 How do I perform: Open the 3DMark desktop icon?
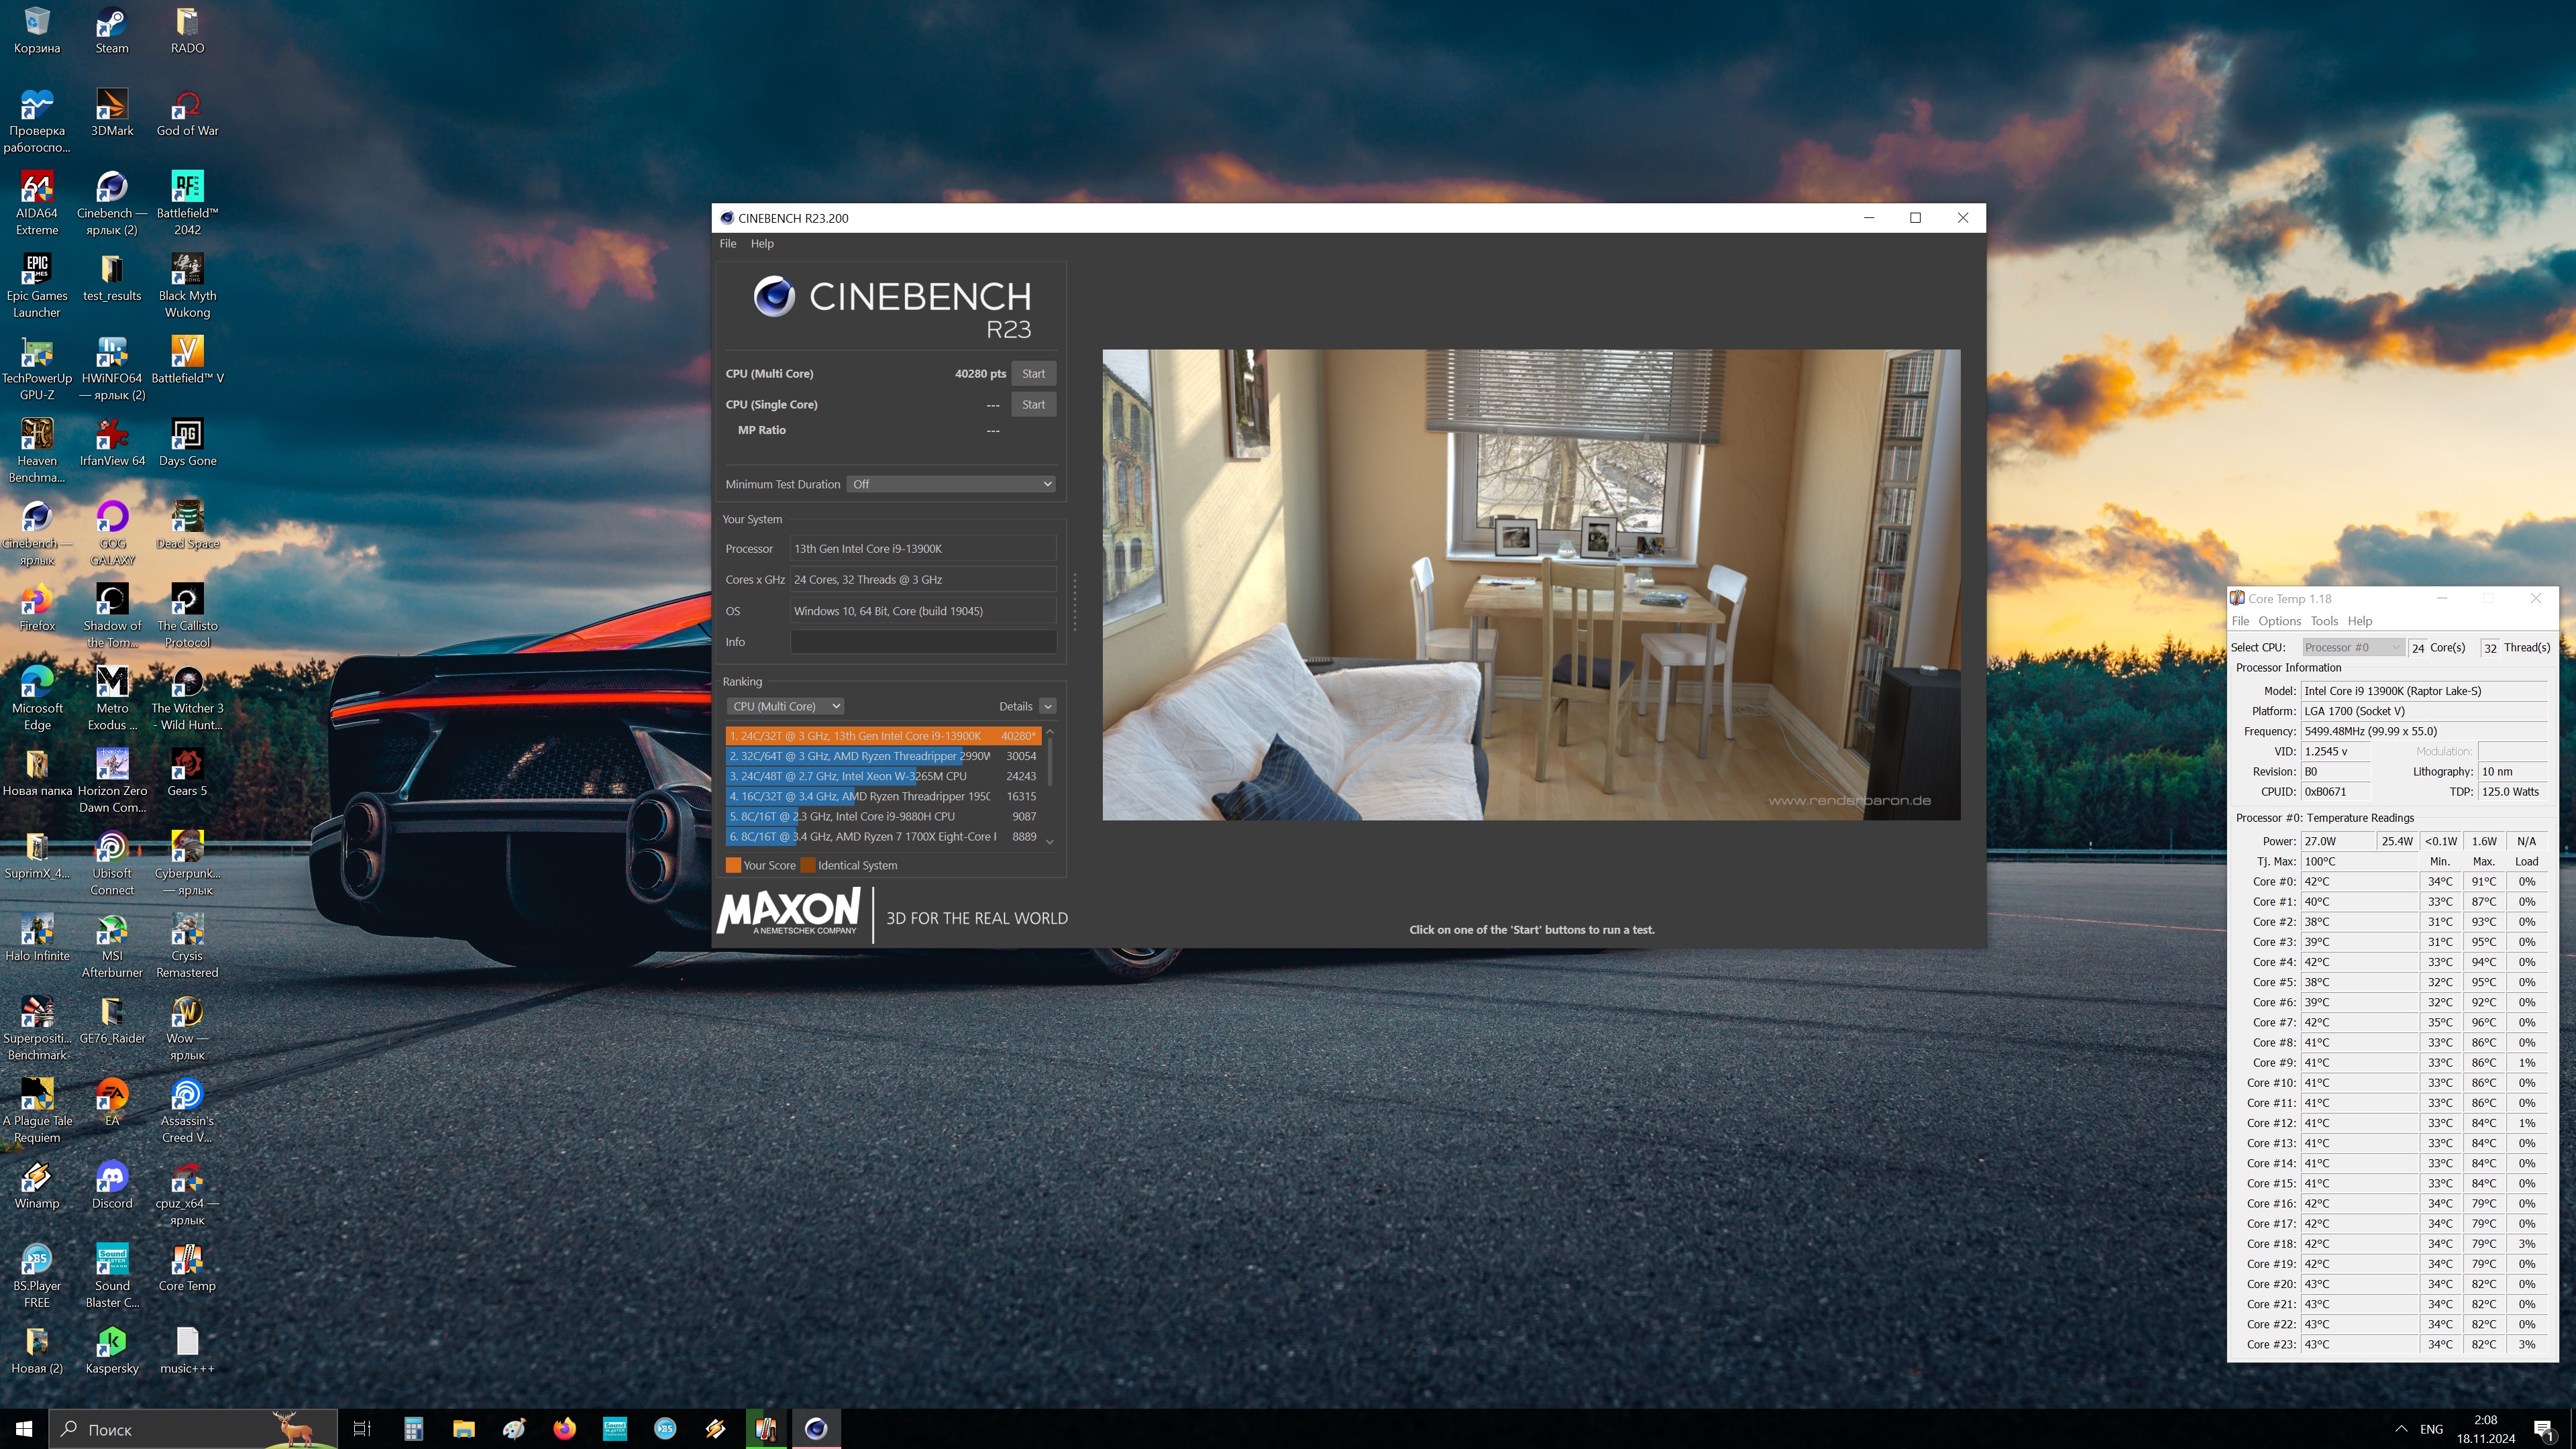[x=111, y=105]
